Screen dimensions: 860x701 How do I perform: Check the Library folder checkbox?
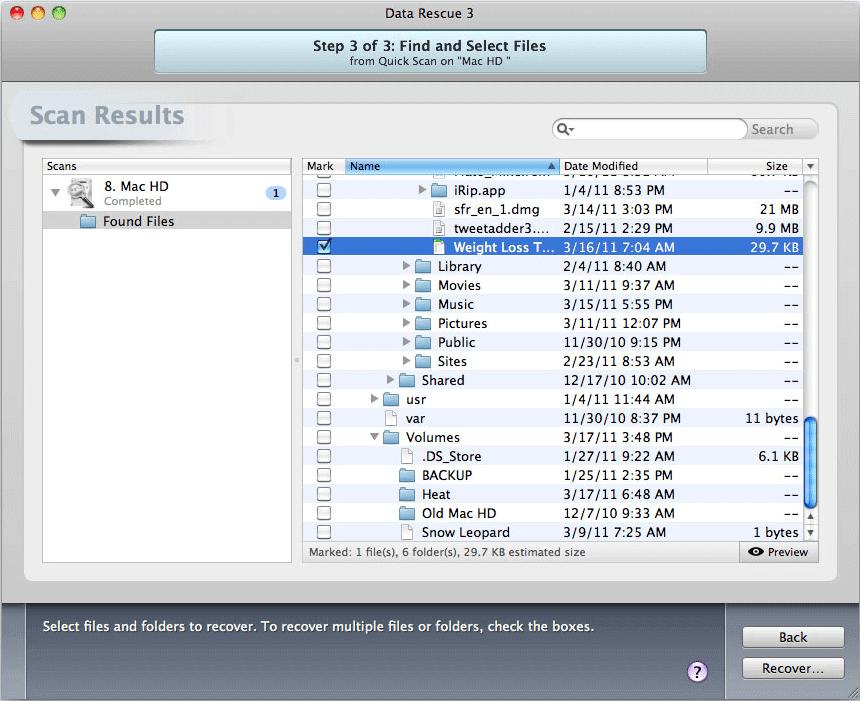[x=322, y=266]
